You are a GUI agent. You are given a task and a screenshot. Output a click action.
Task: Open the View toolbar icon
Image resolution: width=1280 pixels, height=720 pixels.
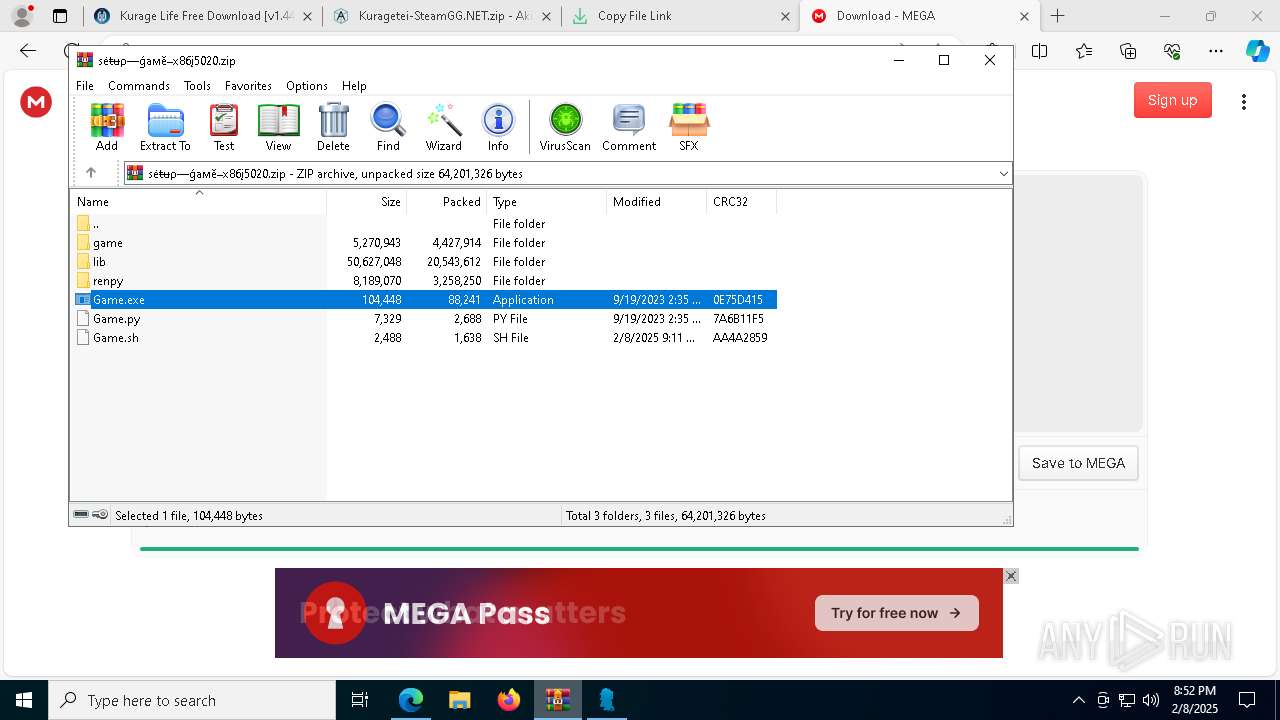point(278,127)
